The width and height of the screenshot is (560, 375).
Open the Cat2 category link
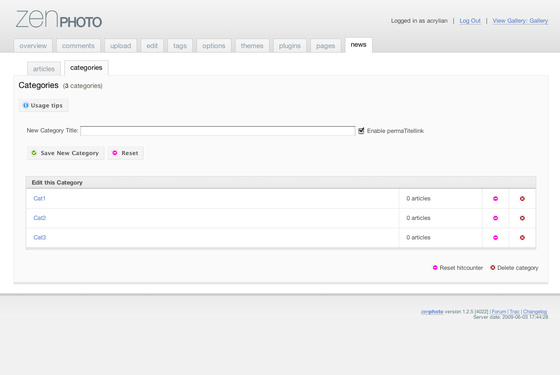39,218
